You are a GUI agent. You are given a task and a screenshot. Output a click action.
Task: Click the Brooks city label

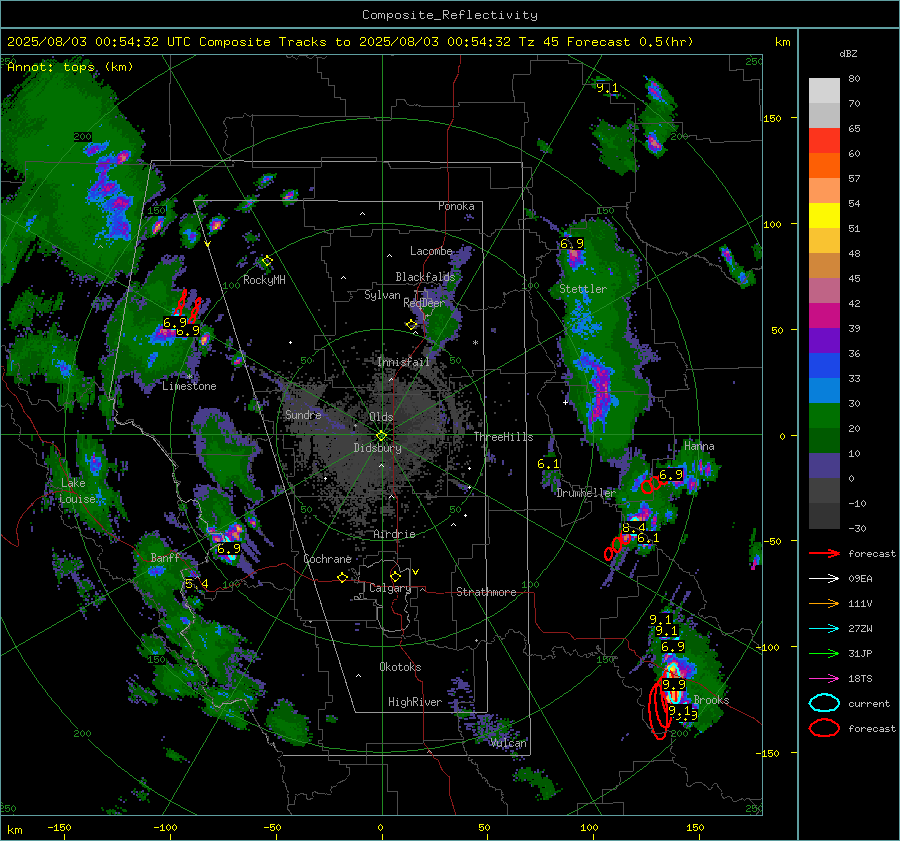click(711, 700)
